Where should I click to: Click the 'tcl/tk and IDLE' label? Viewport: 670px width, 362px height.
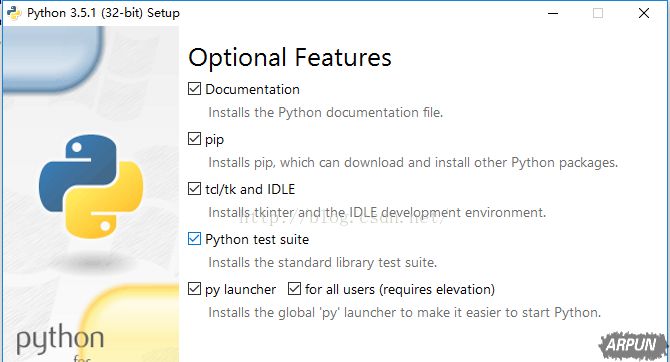250,189
